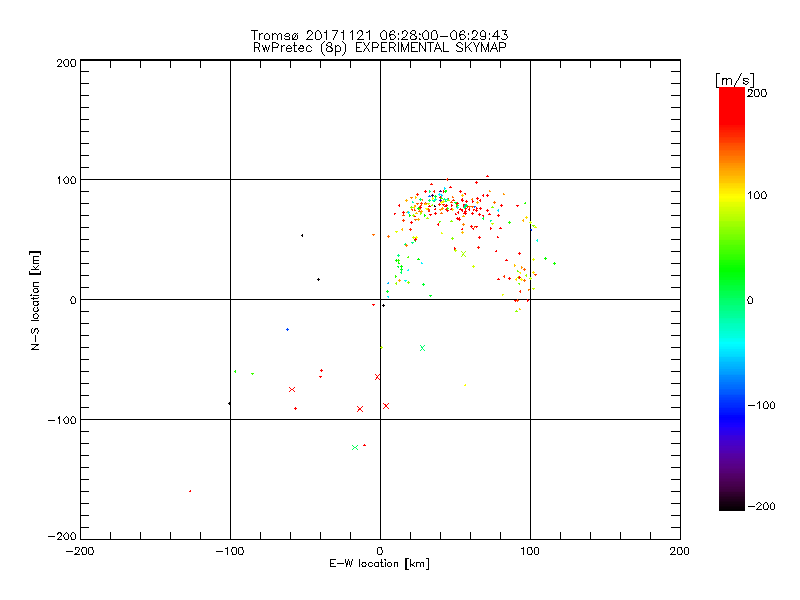Click the 'E-W location [km]' axis label

coord(379,563)
